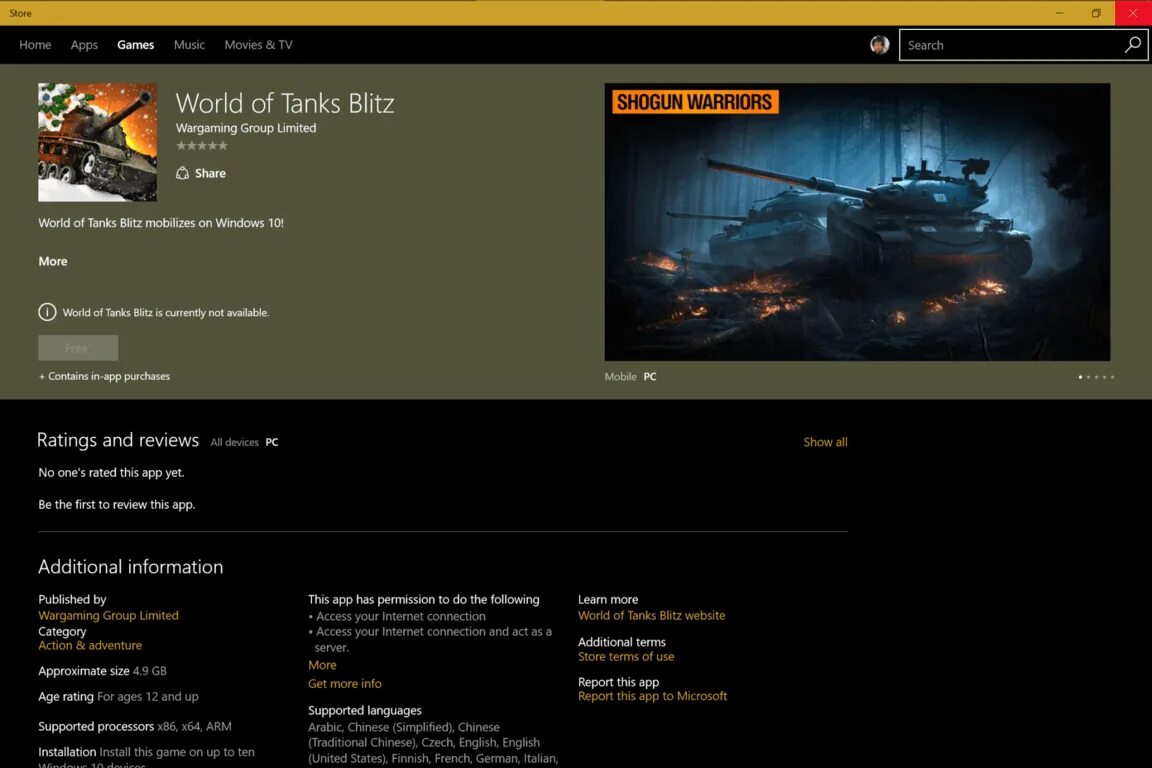The image size is (1152, 768).
Task: Navigate to Movies & TV section
Action: (257, 44)
